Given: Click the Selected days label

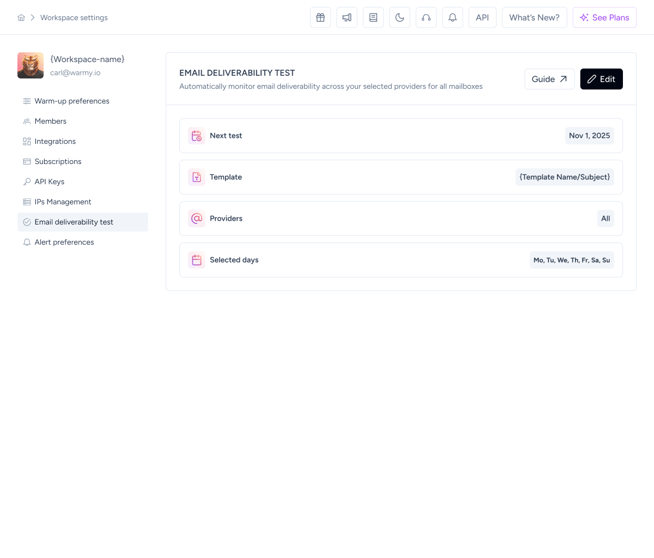Looking at the screenshot, I should [x=234, y=260].
